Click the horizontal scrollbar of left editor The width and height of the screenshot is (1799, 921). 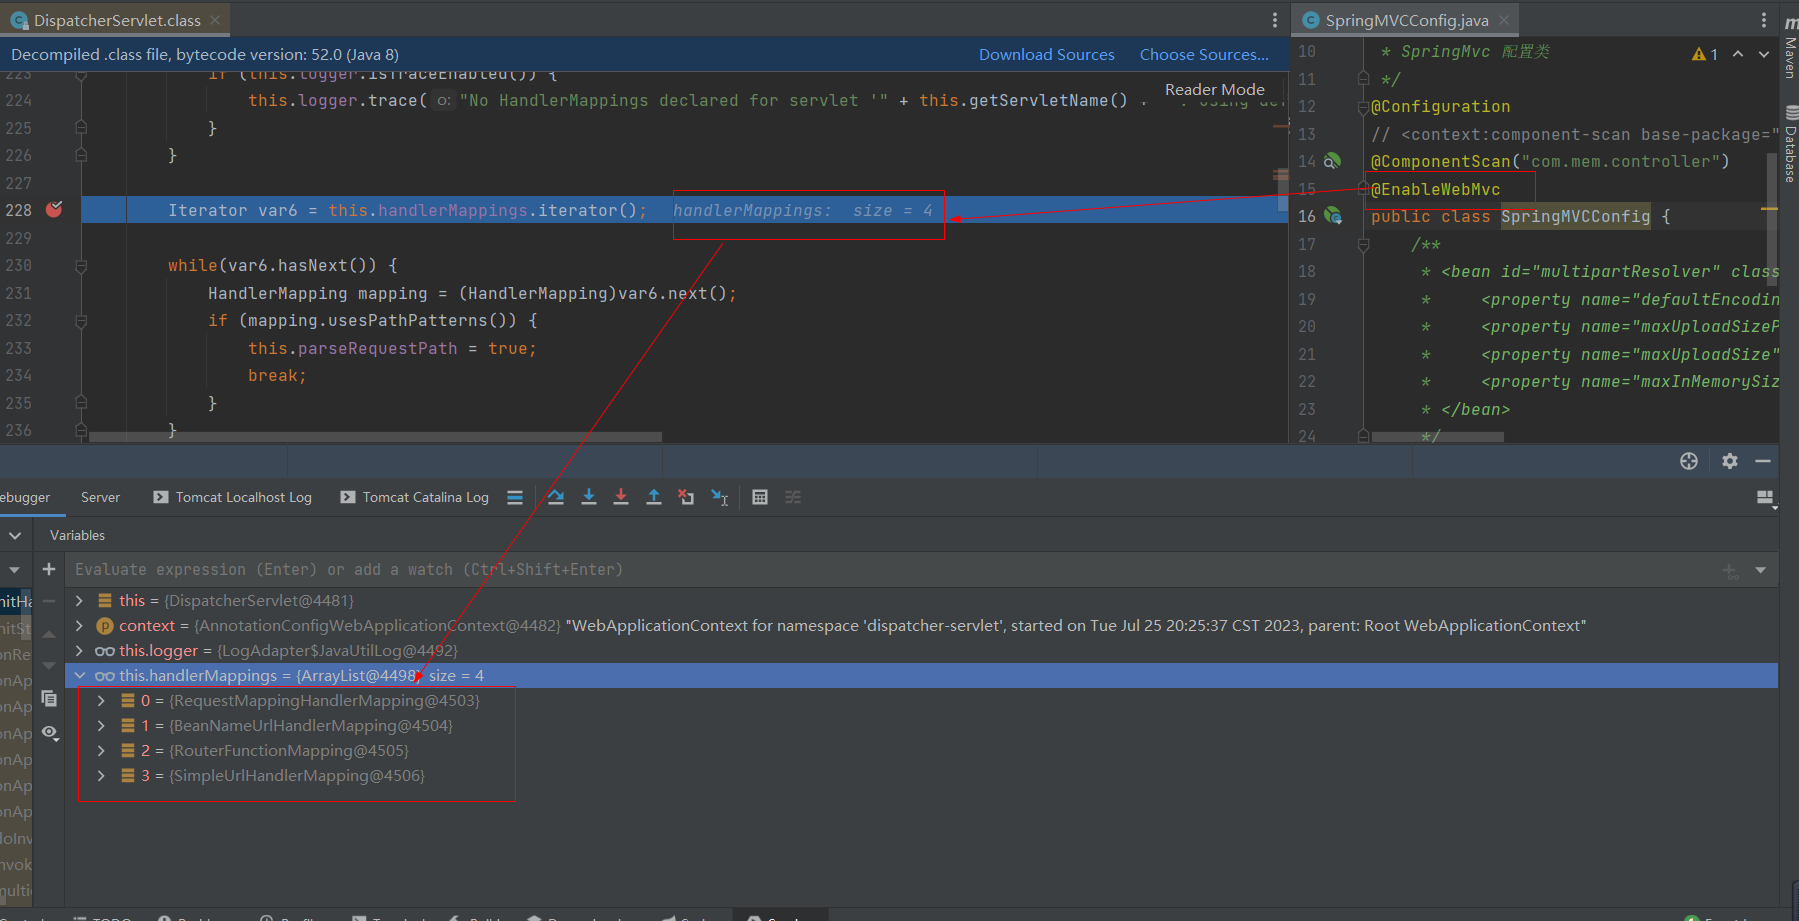[x=375, y=437]
